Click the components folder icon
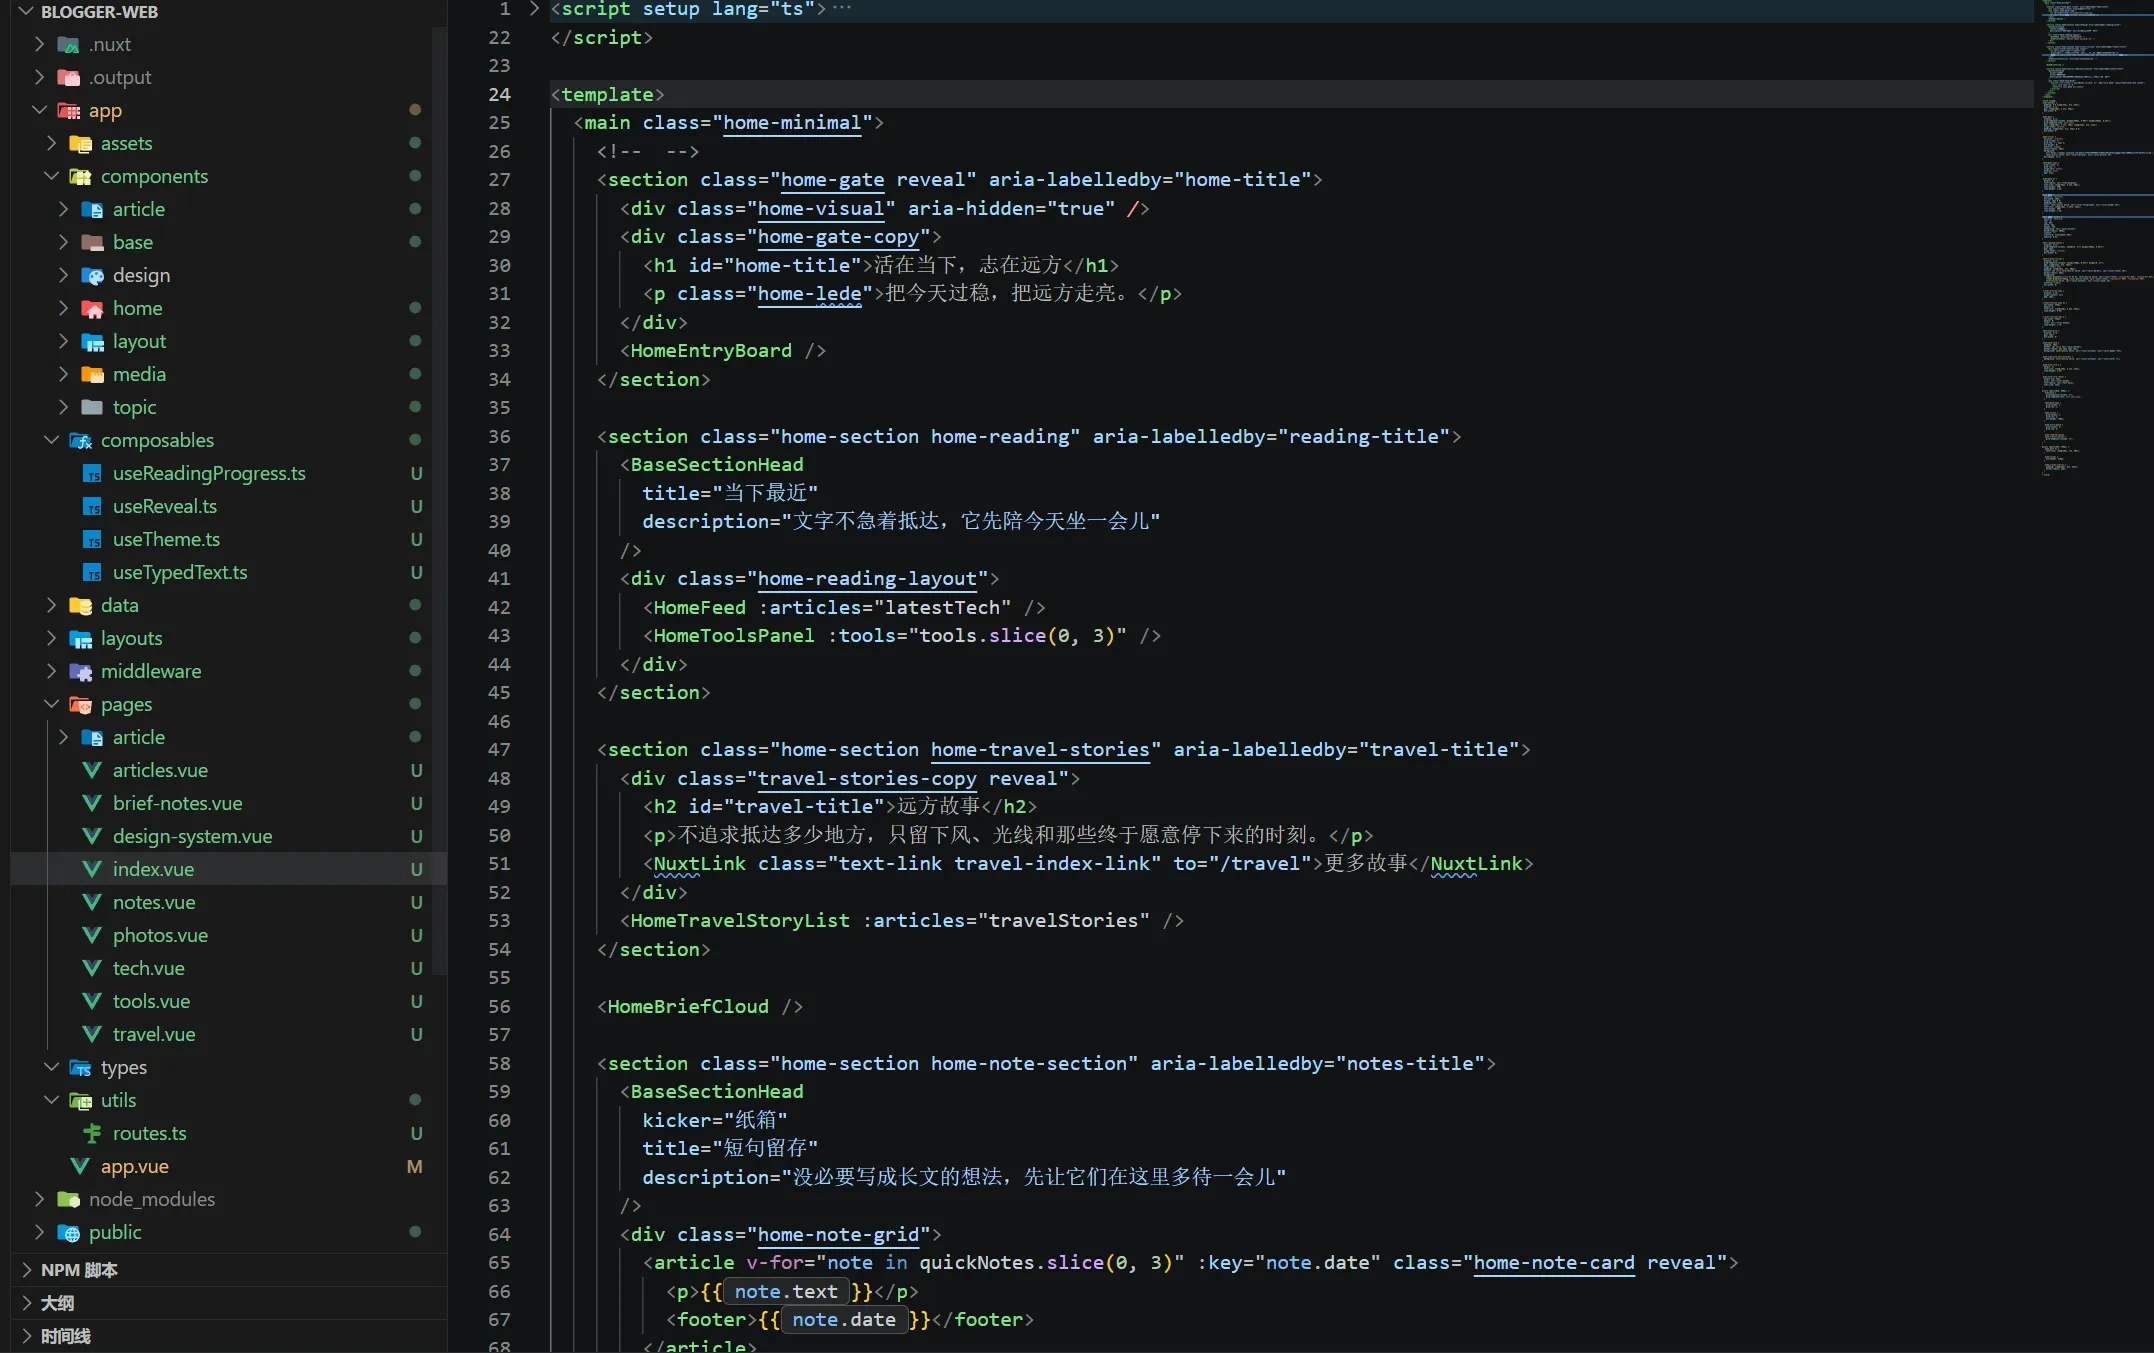The width and height of the screenshot is (2154, 1353). [81, 177]
